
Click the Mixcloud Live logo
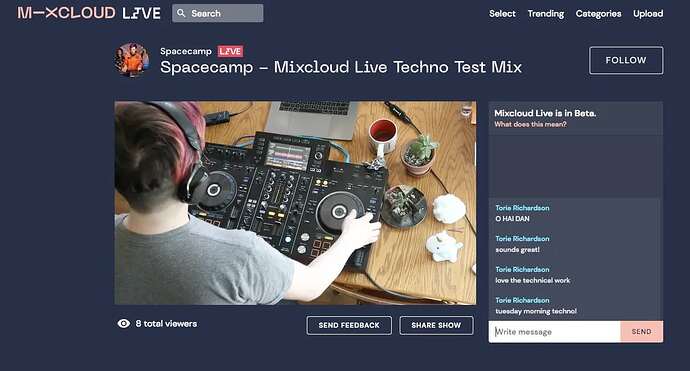(x=89, y=13)
